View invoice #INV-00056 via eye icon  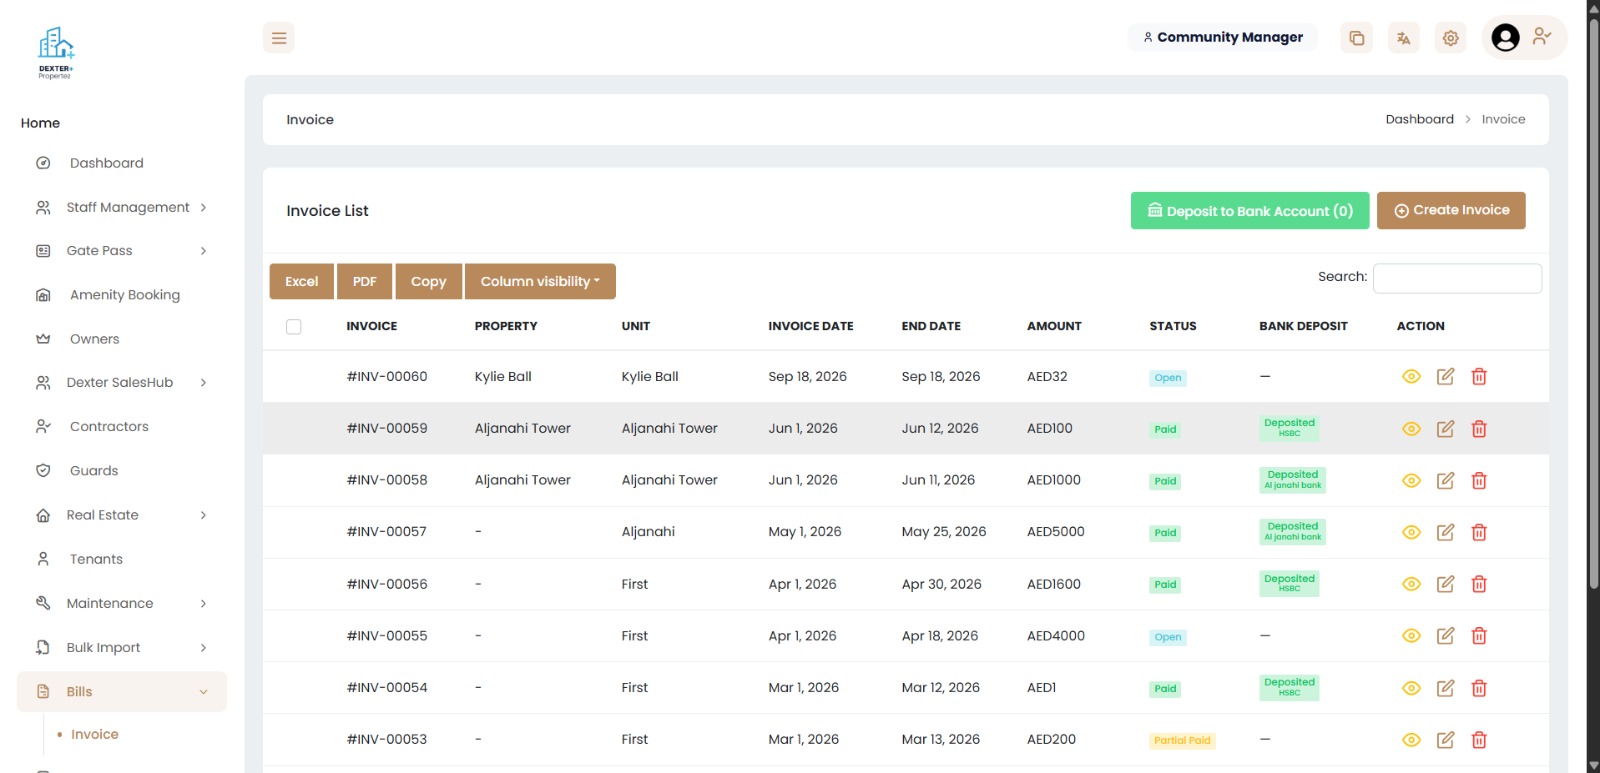[1411, 584]
